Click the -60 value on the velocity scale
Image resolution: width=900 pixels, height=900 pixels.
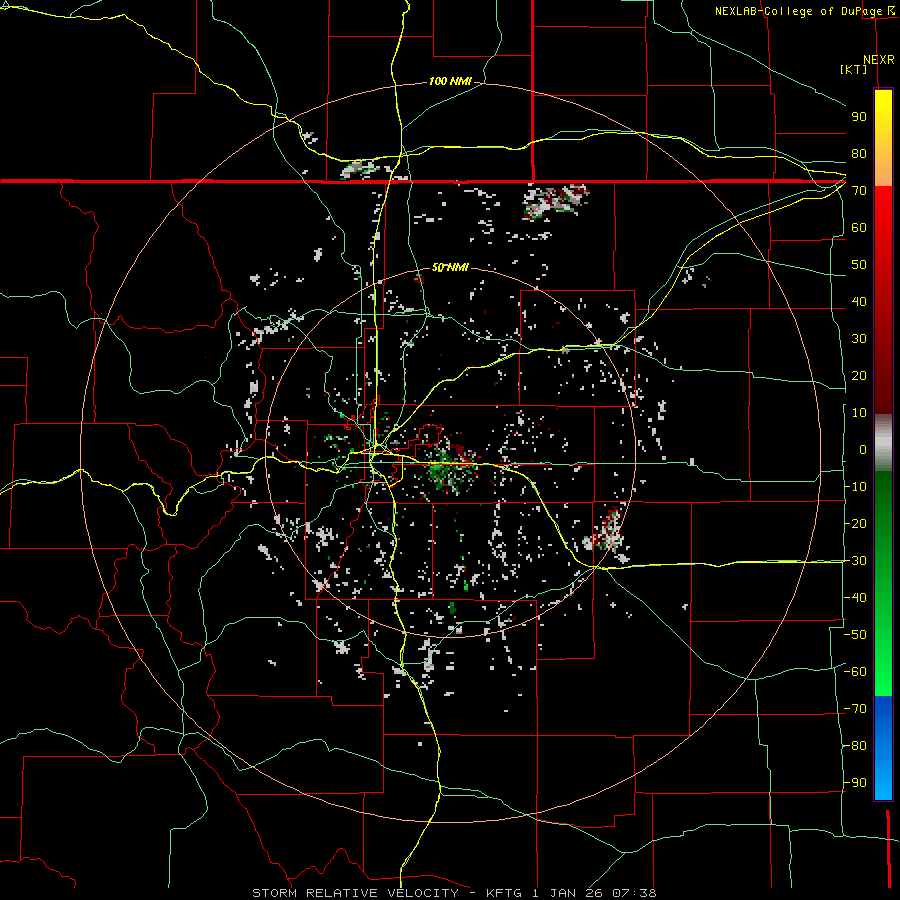pos(855,672)
